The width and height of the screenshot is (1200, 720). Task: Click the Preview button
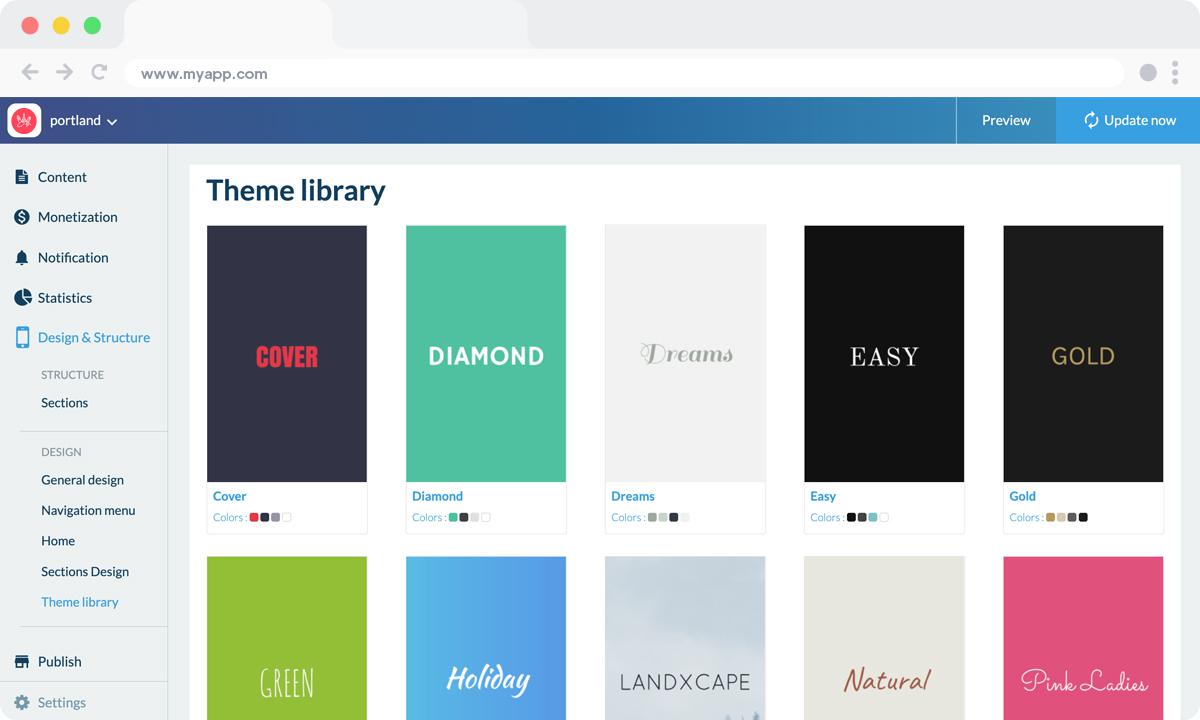1006,120
